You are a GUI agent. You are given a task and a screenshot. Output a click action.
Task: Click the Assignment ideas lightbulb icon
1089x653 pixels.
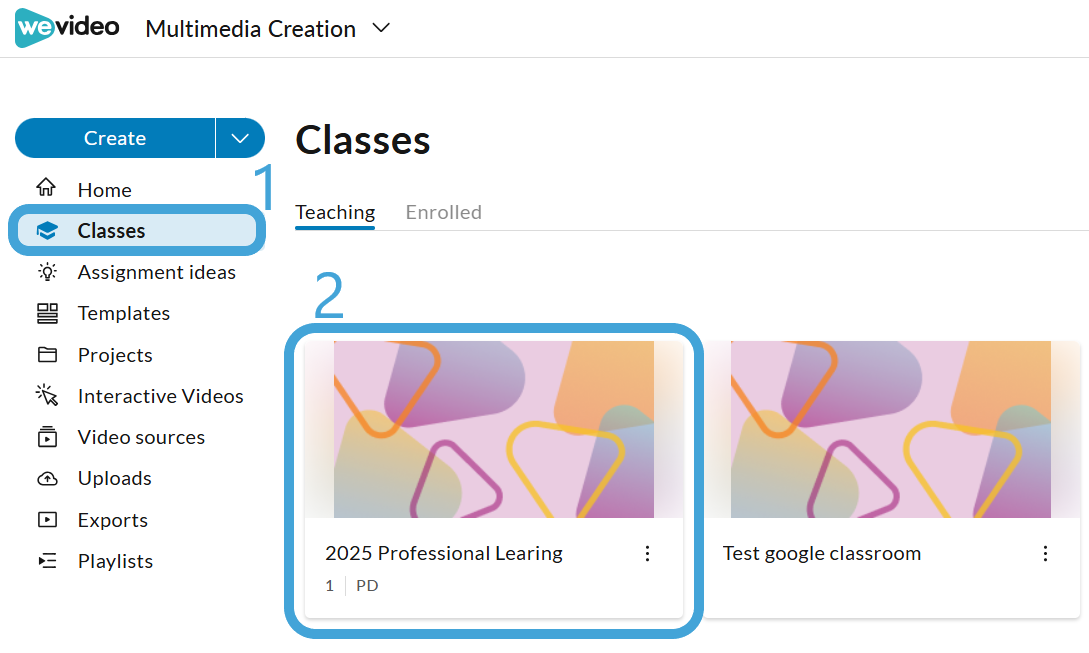click(47, 272)
